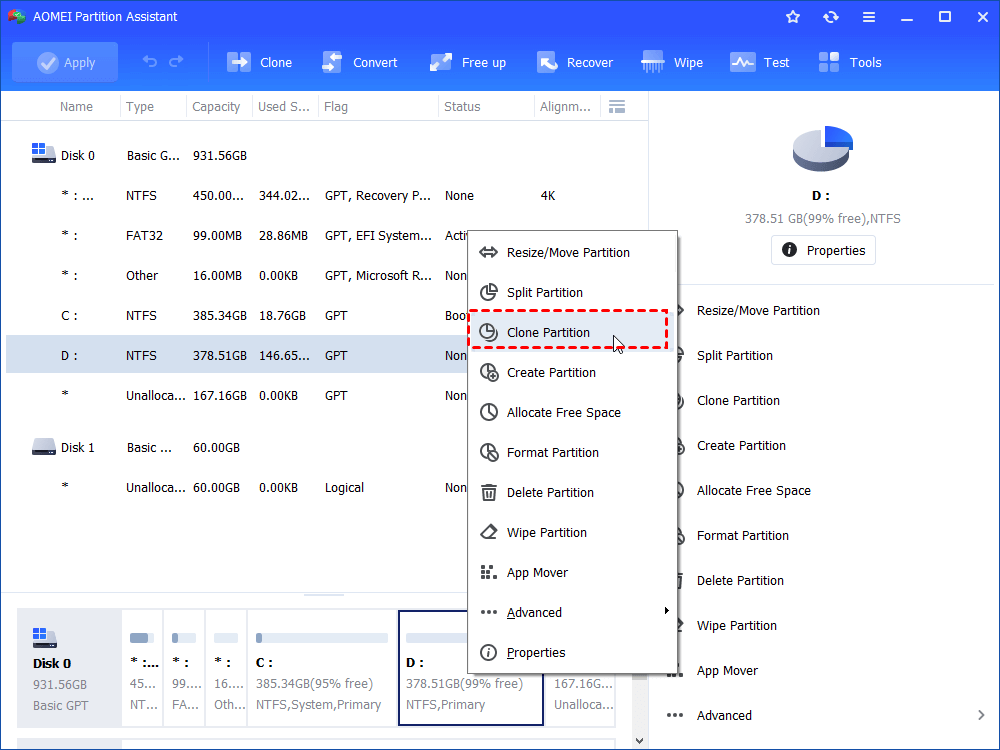Choose App Mover in the right sidebar
Image resolution: width=1000 pixels, height=750 pixels.
[x=727, y=670]
